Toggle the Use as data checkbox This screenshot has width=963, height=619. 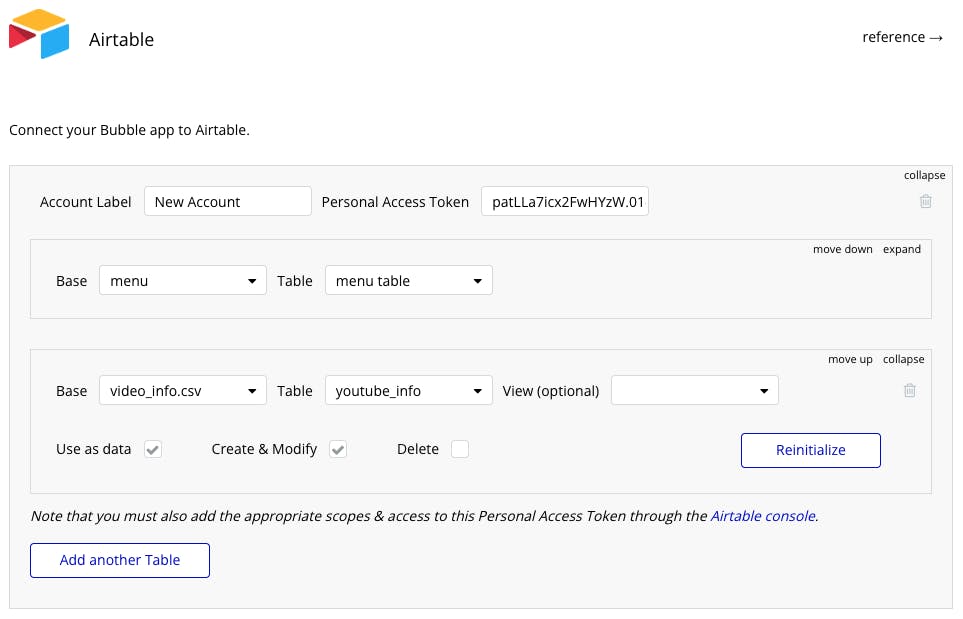[x=153, y=450]
